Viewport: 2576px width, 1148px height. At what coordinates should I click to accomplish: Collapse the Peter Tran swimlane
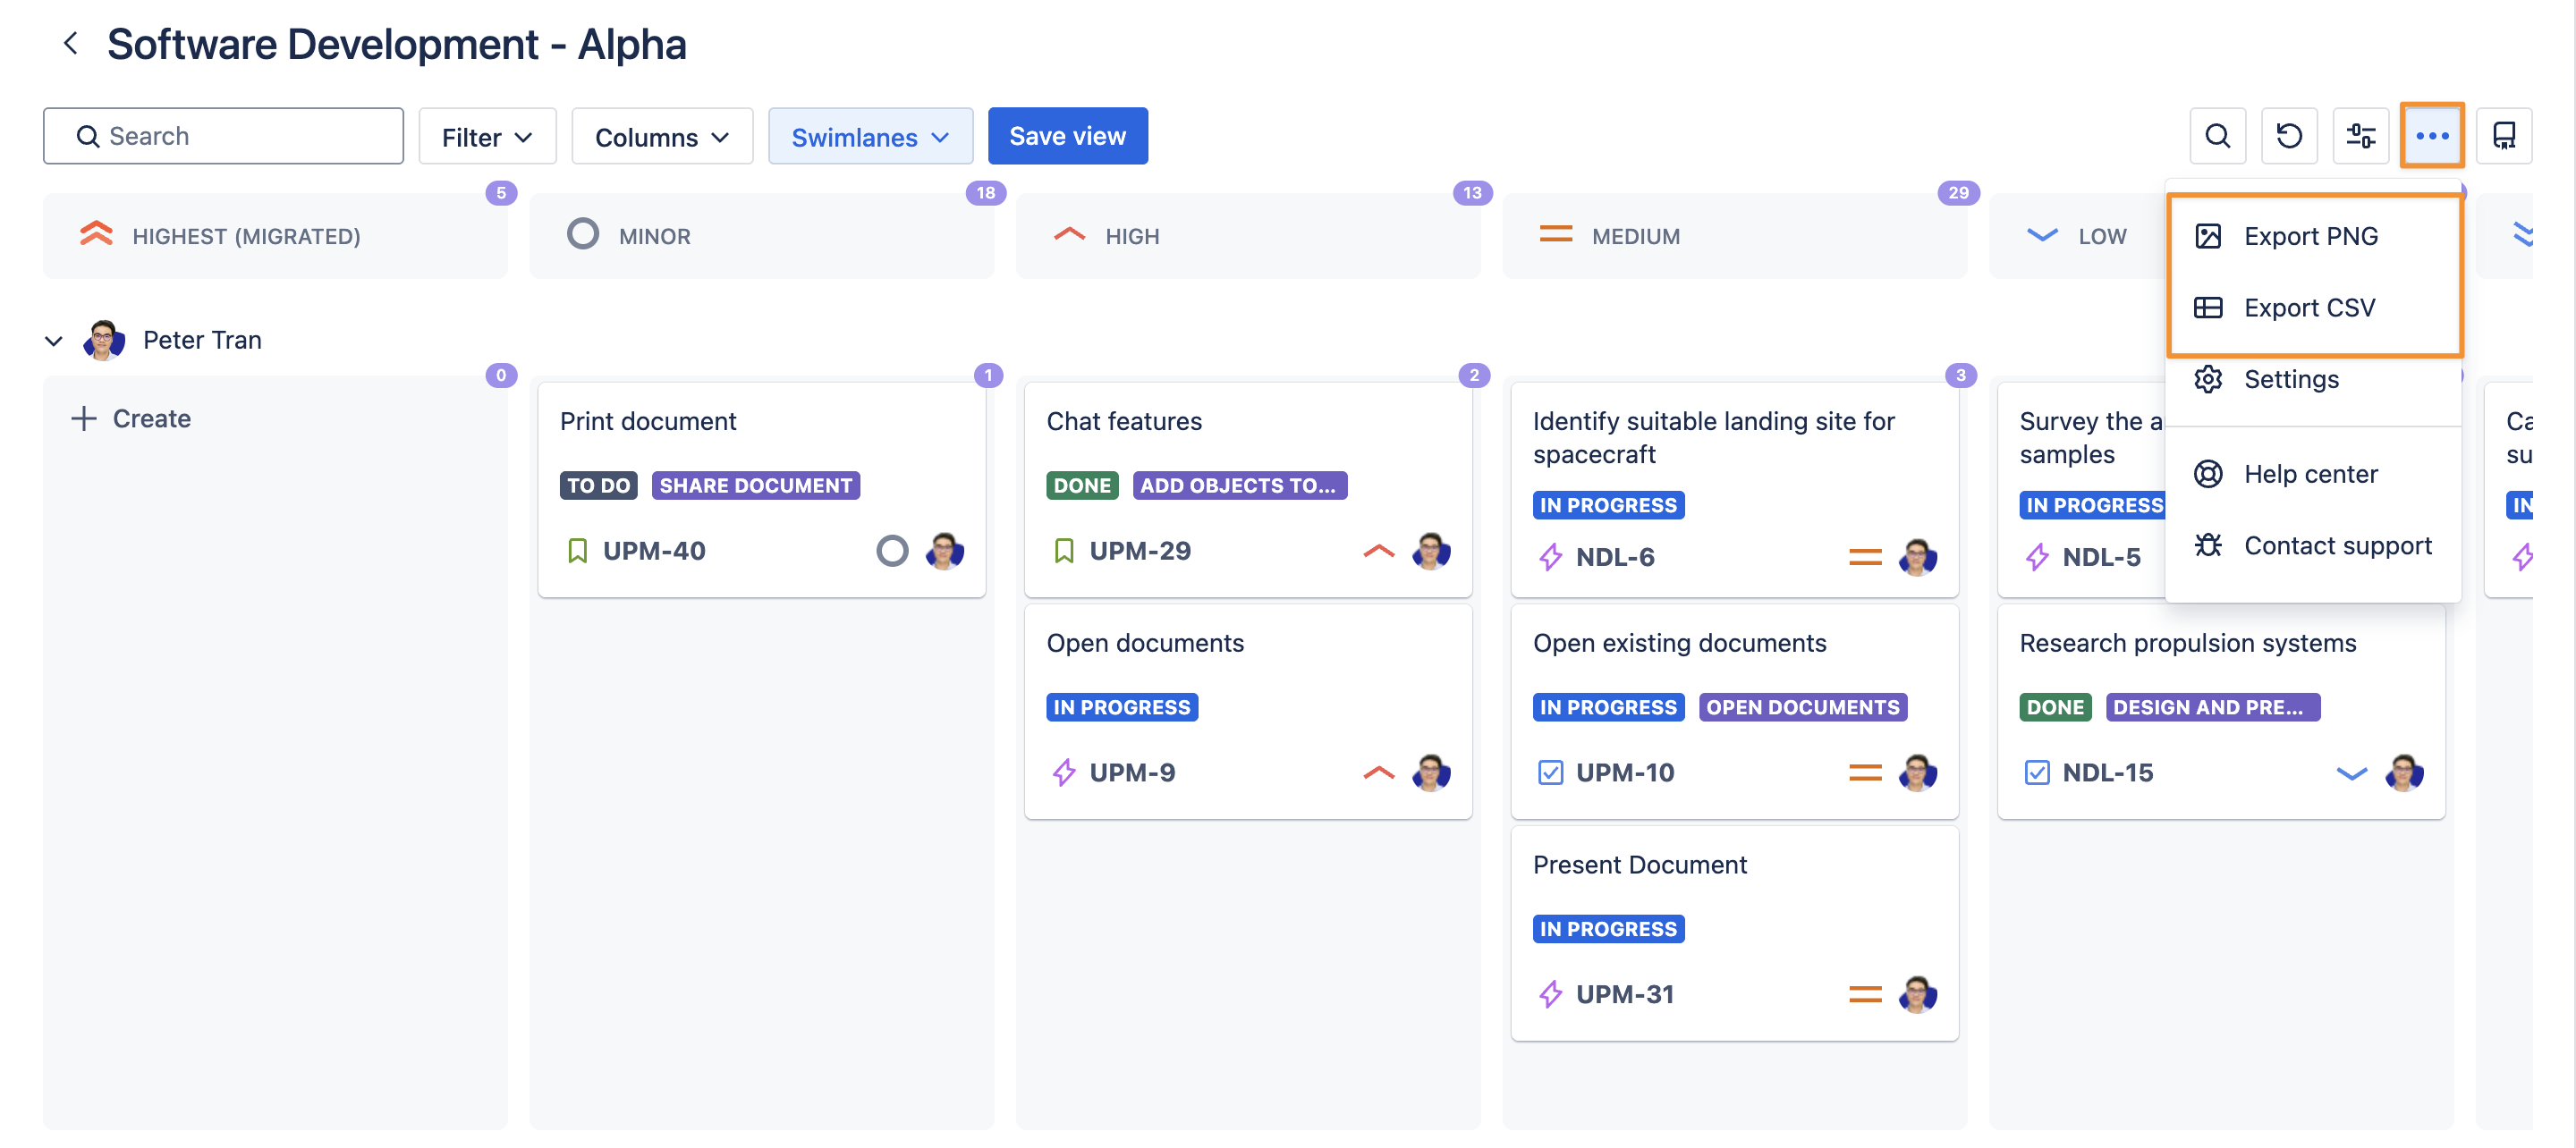click(x=54, y=341)
